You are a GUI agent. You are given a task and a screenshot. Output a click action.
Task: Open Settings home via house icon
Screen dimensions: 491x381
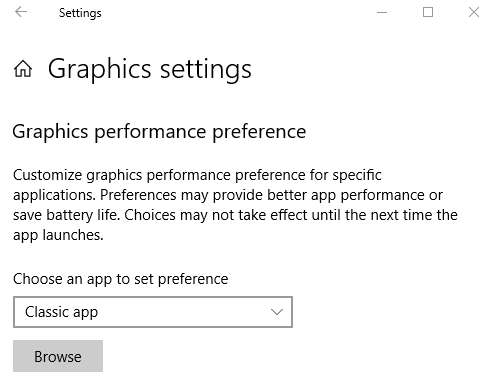click(x=23, y=69)
